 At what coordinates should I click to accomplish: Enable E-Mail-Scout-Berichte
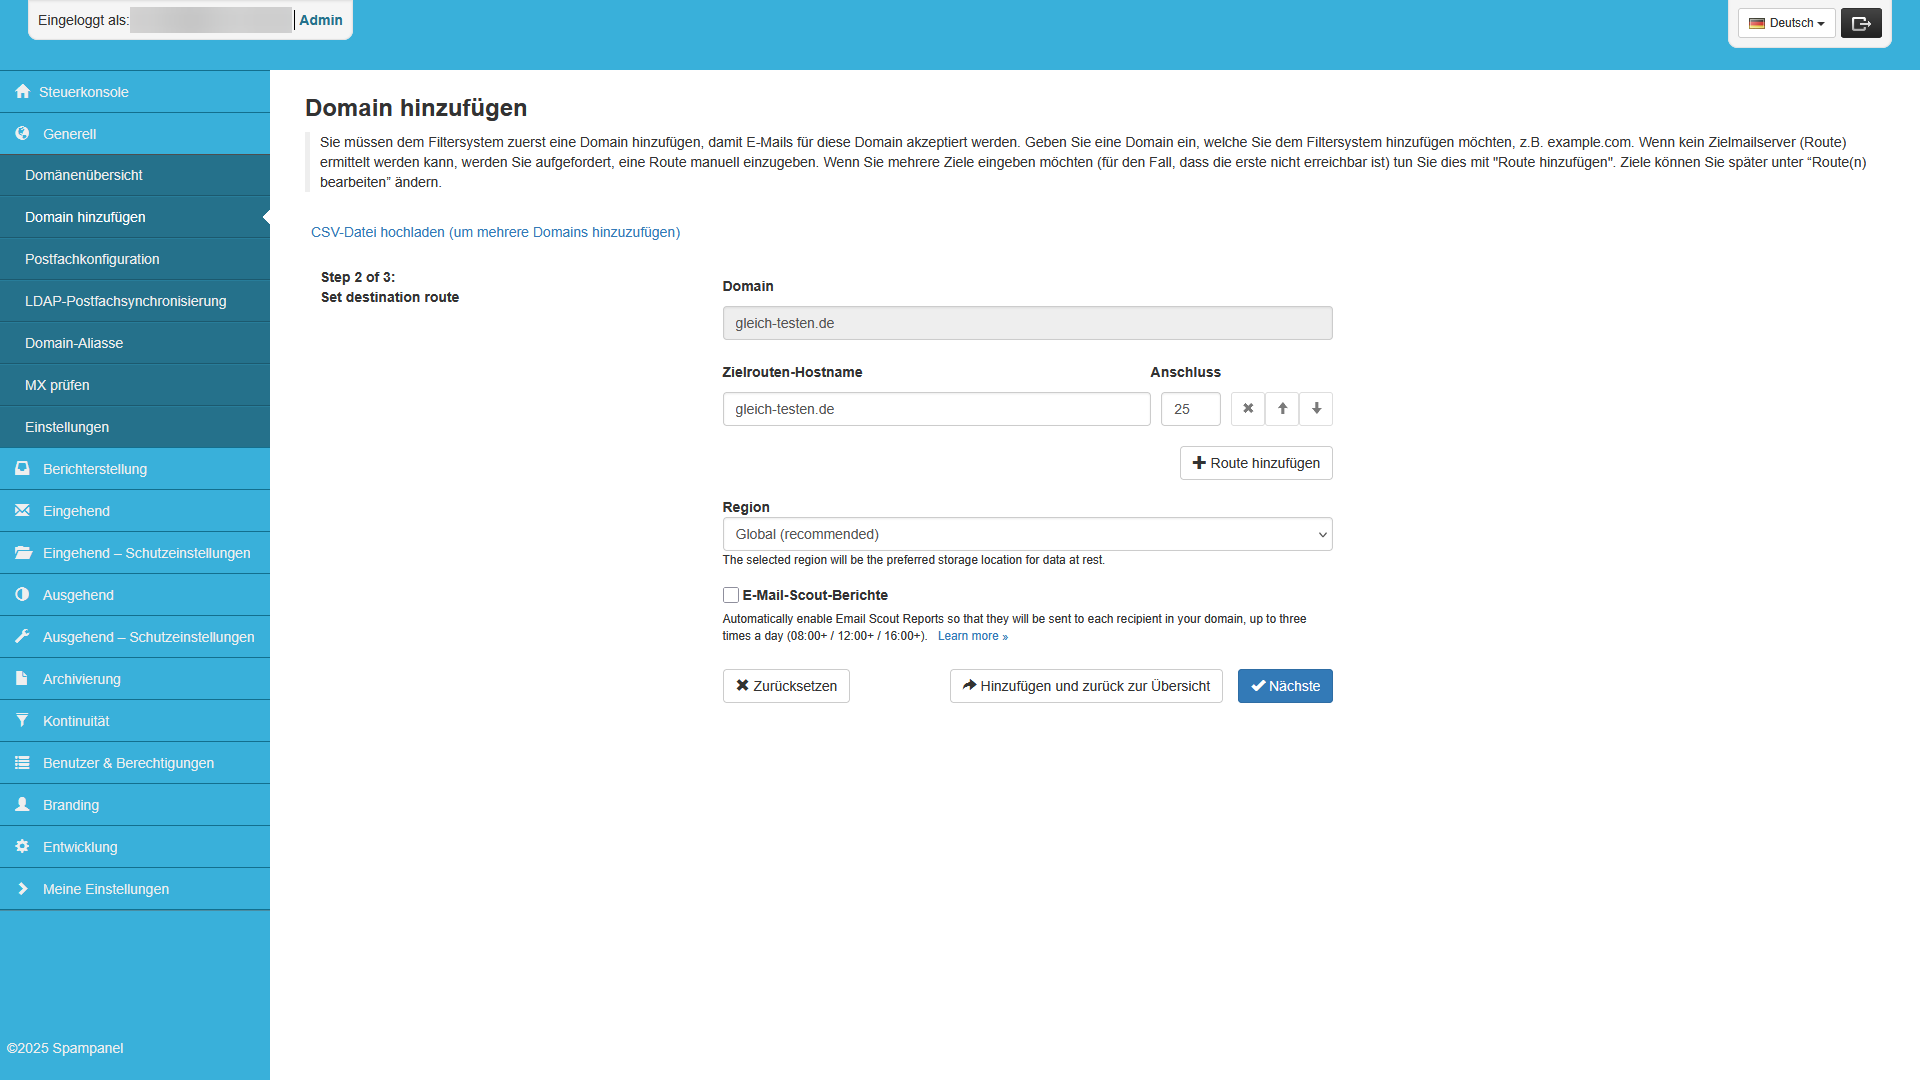pyautogui.click(x=730, y=595)
